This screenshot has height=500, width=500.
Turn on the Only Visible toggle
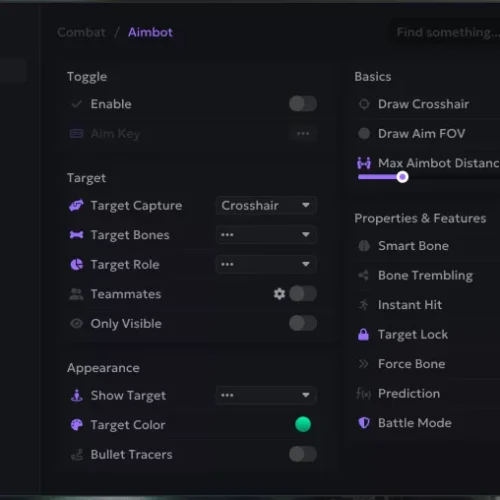click(x=303, y=323)
